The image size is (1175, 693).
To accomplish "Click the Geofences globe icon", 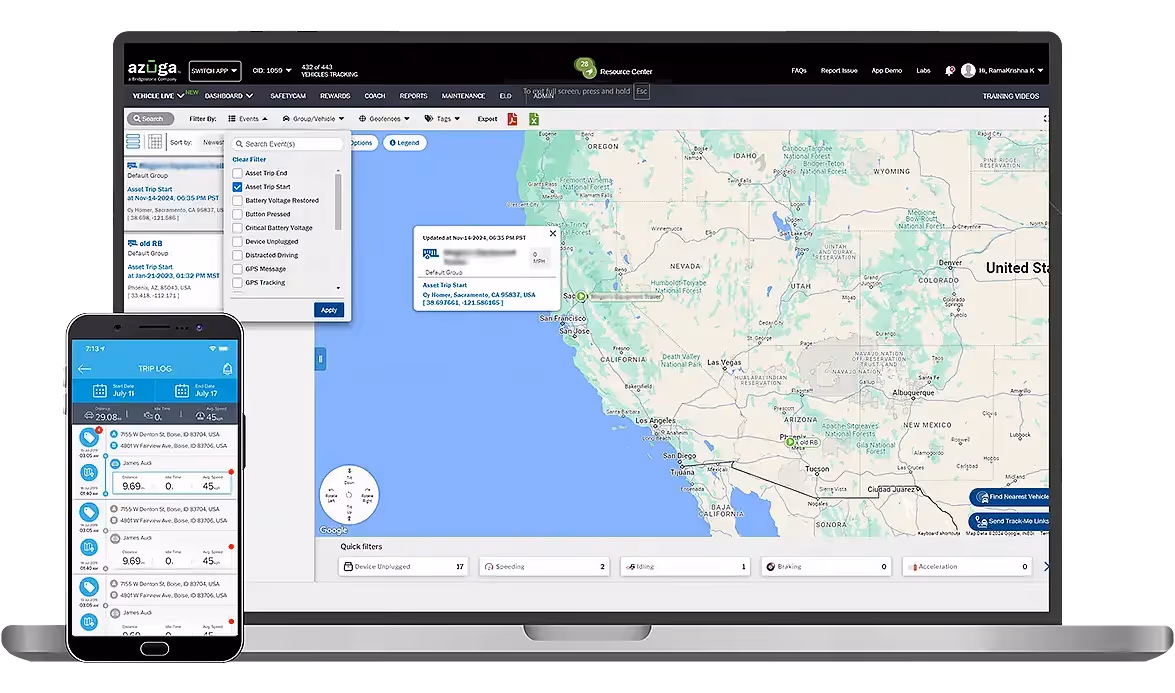I will tap(363, 118).
